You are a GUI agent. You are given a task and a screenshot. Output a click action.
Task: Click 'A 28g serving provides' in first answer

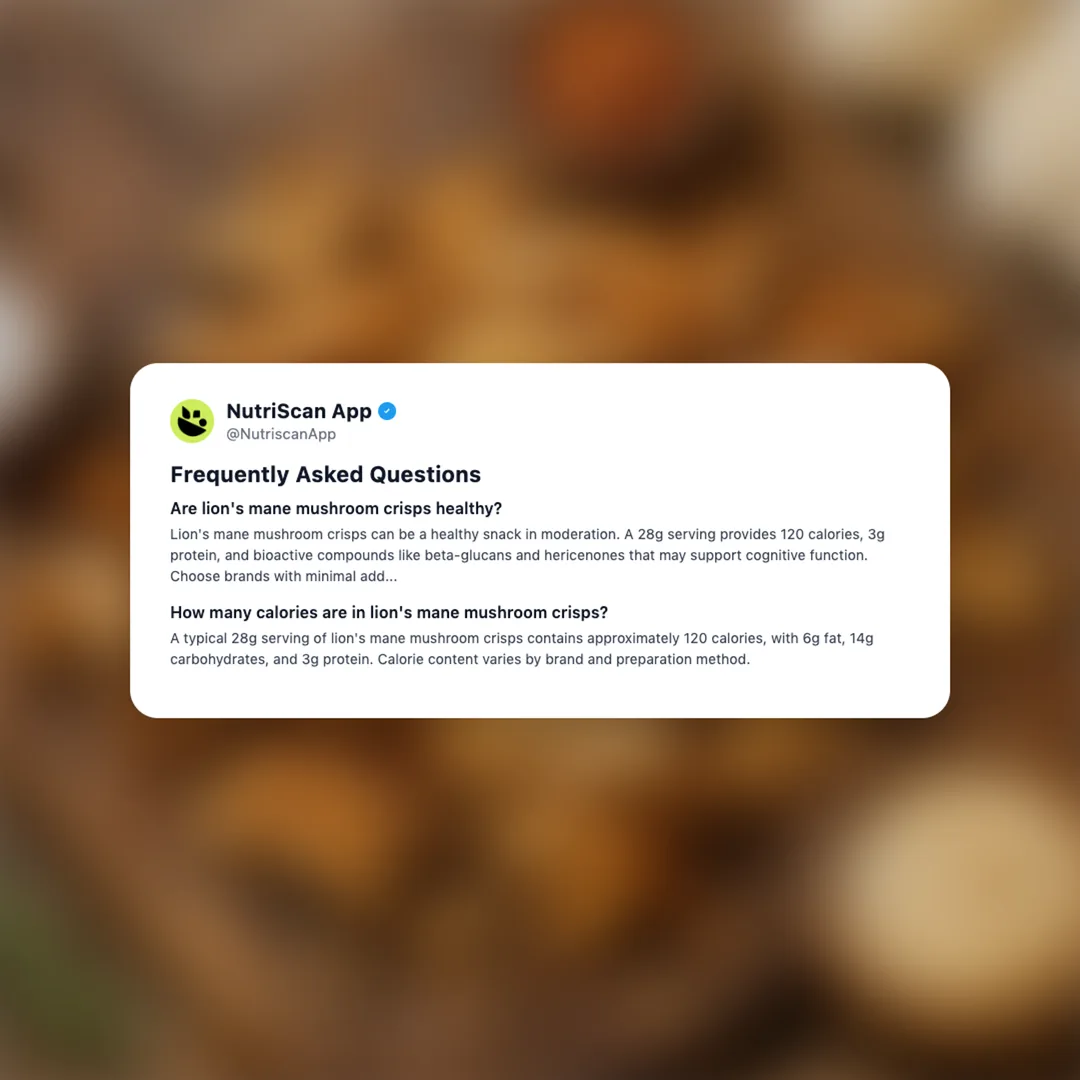[700, 534]
